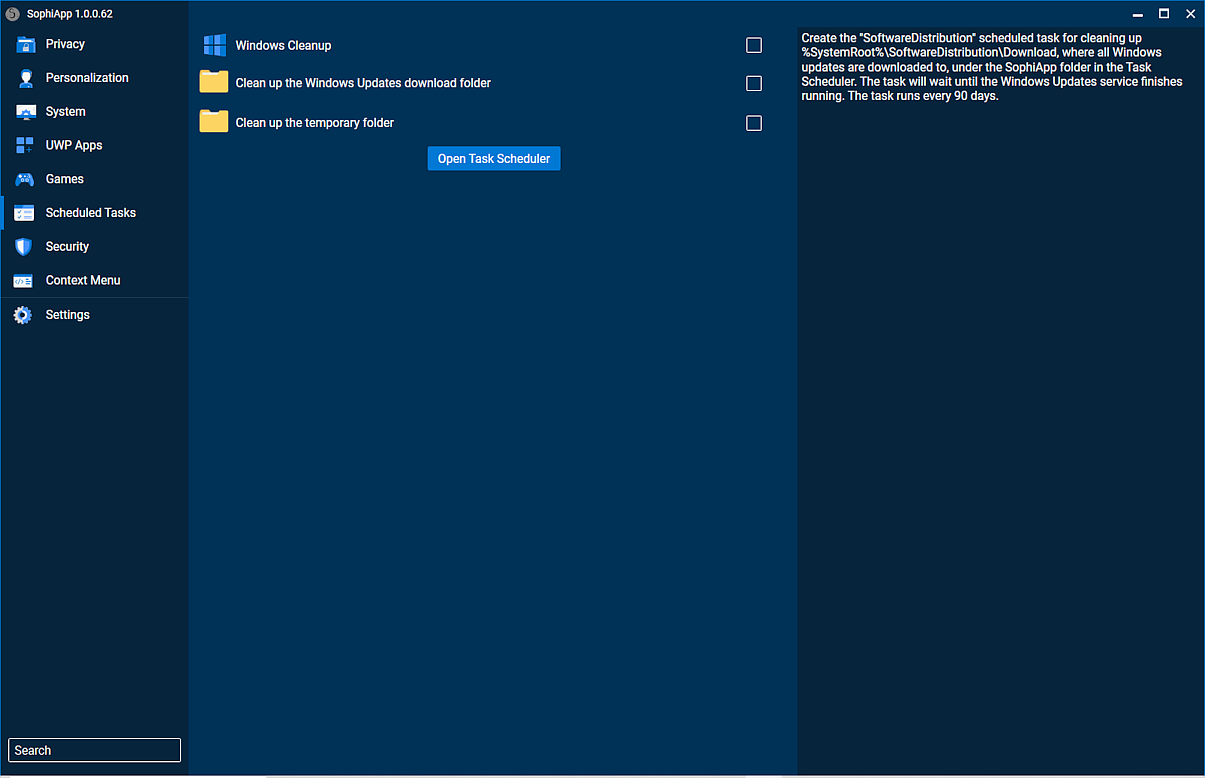The image size is (1205, 778).
Task: Enable the Windows Cleanup checkbox
Action: click(x=754, y=45)
